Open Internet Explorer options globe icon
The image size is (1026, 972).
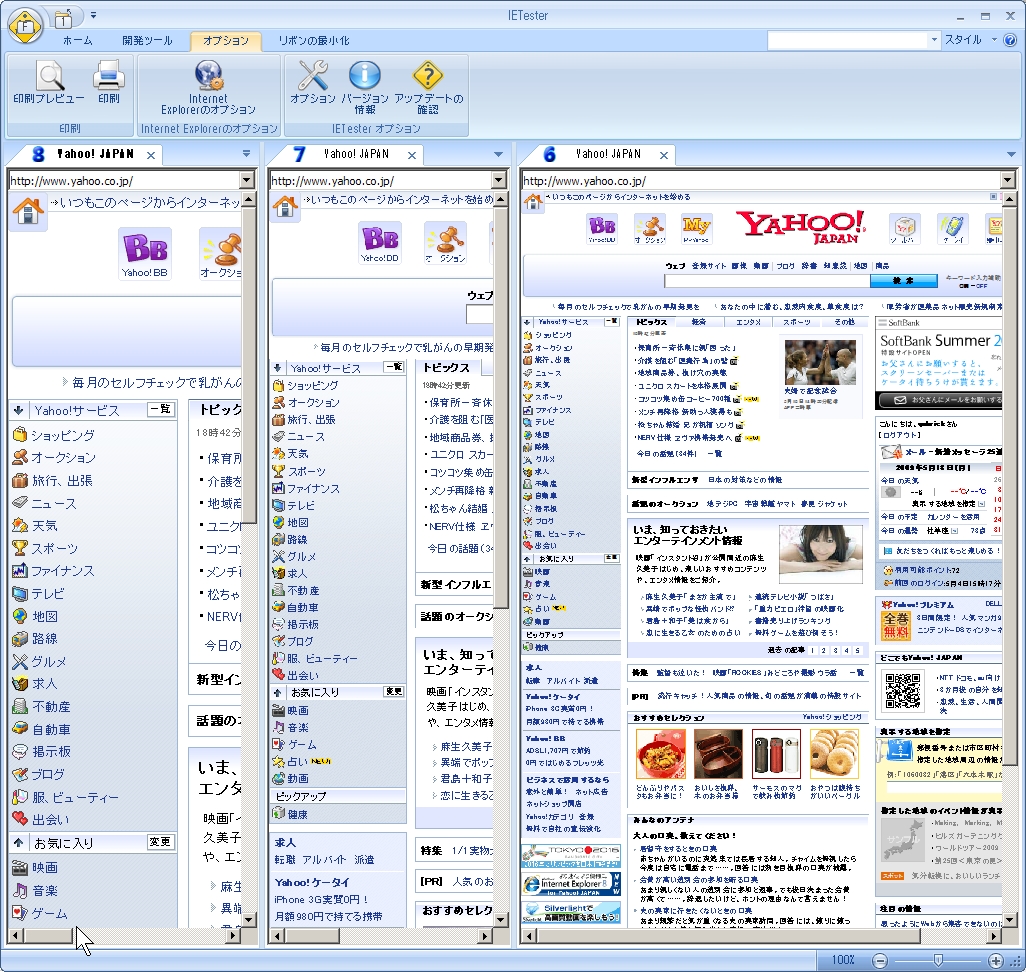(209, 75)
